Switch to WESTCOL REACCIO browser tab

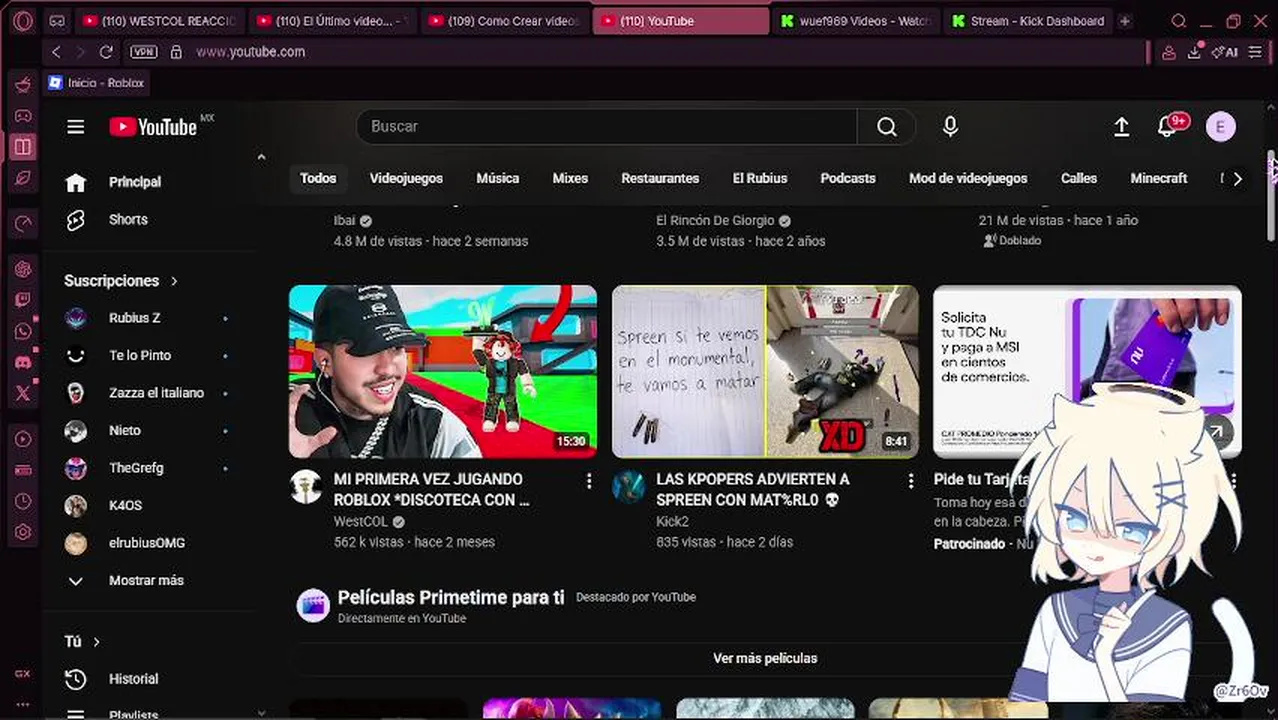(160, 21)
